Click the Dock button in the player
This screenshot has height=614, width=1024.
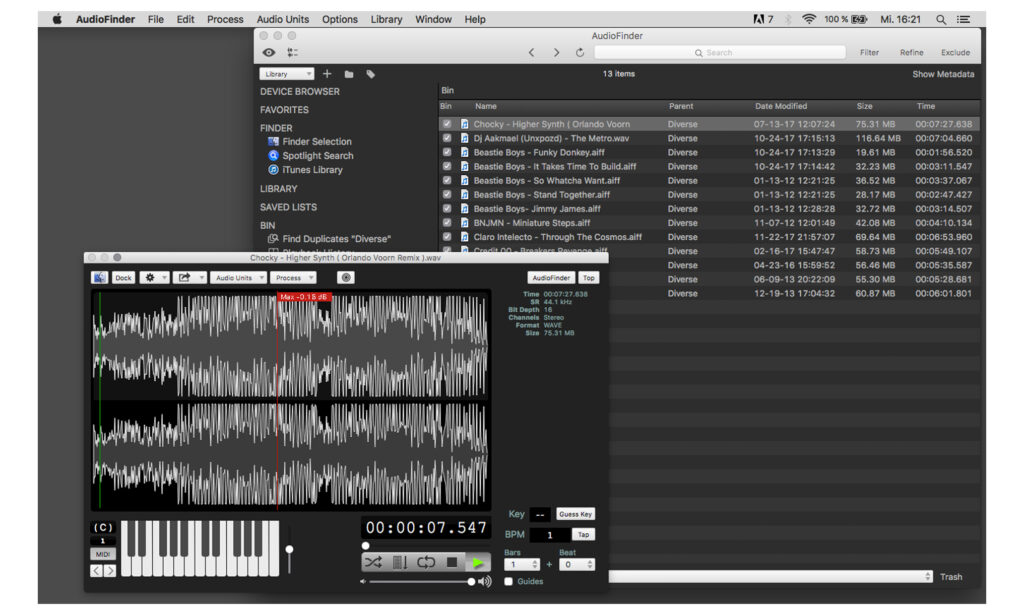point(123,278)
